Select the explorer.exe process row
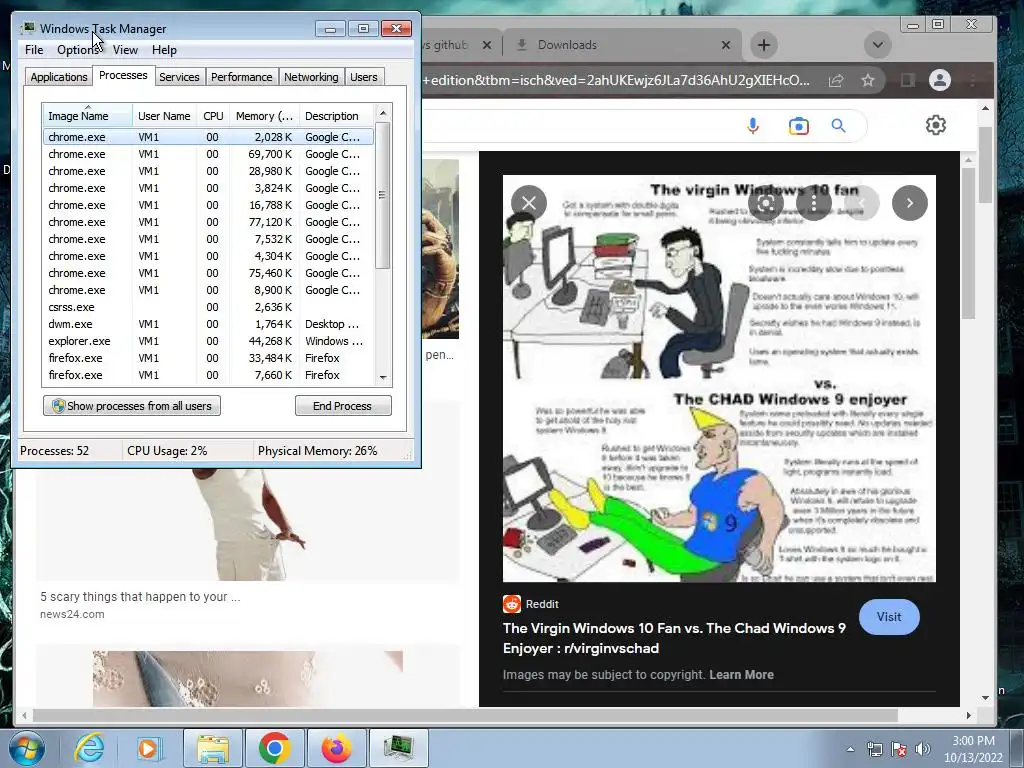Viewport: 1024px width, 768px height. tap(208, 341)
